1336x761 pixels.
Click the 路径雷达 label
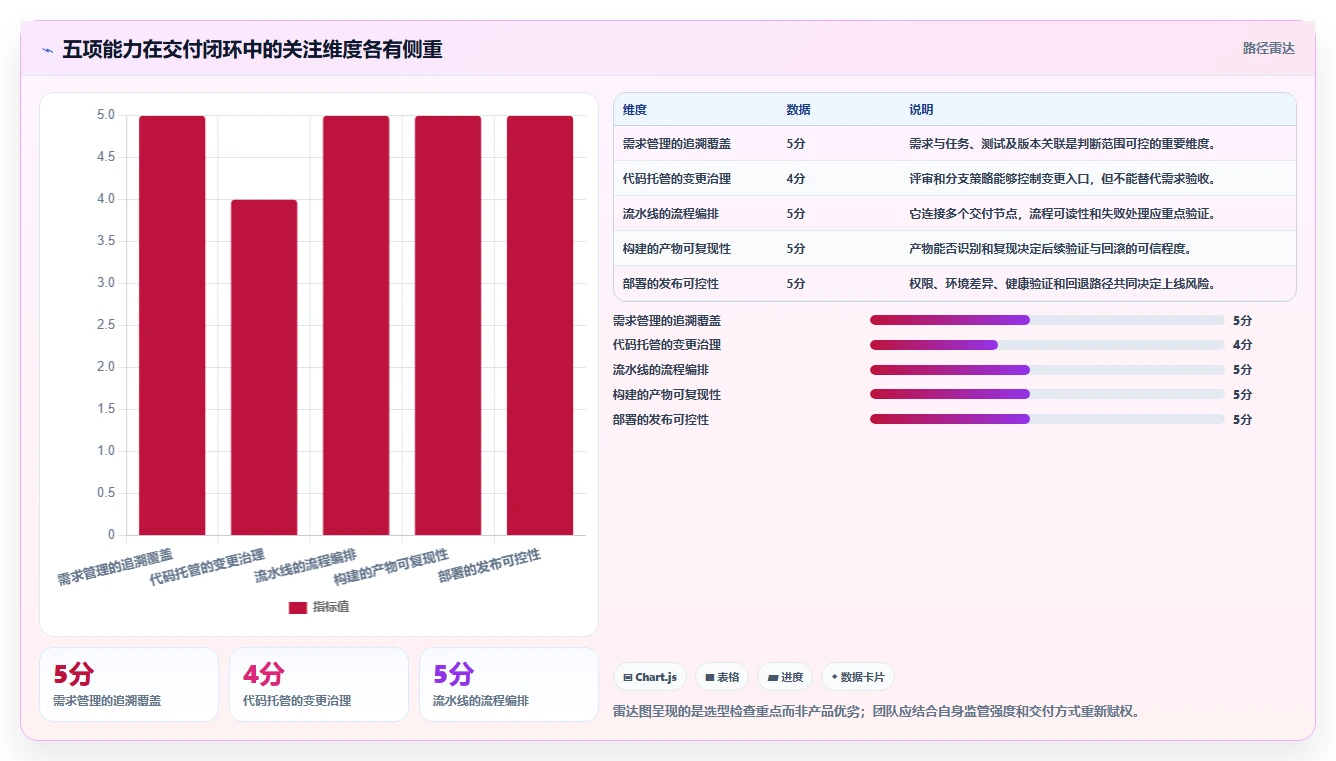(x=1268, y=48)
